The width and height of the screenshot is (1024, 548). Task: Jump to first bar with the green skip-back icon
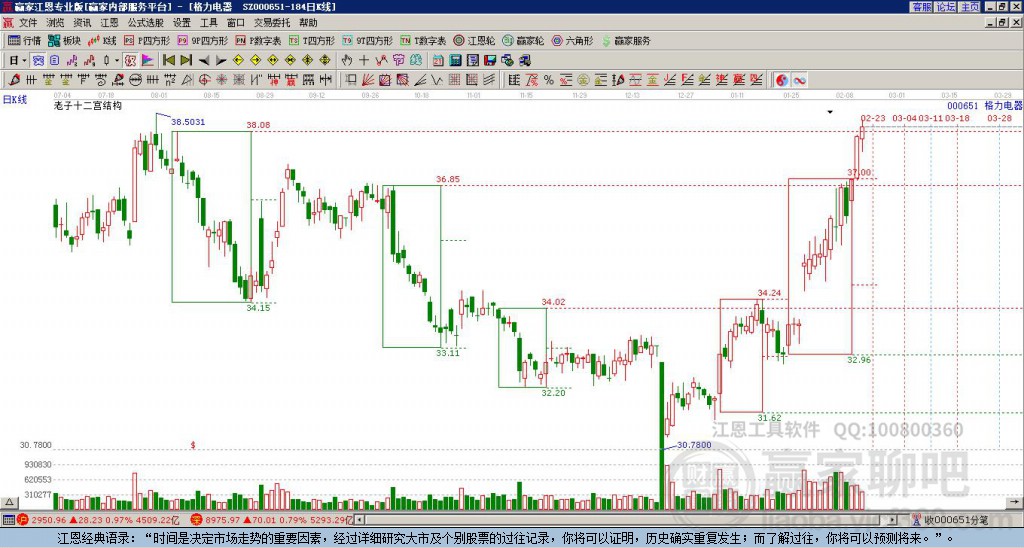click(169, 61)
